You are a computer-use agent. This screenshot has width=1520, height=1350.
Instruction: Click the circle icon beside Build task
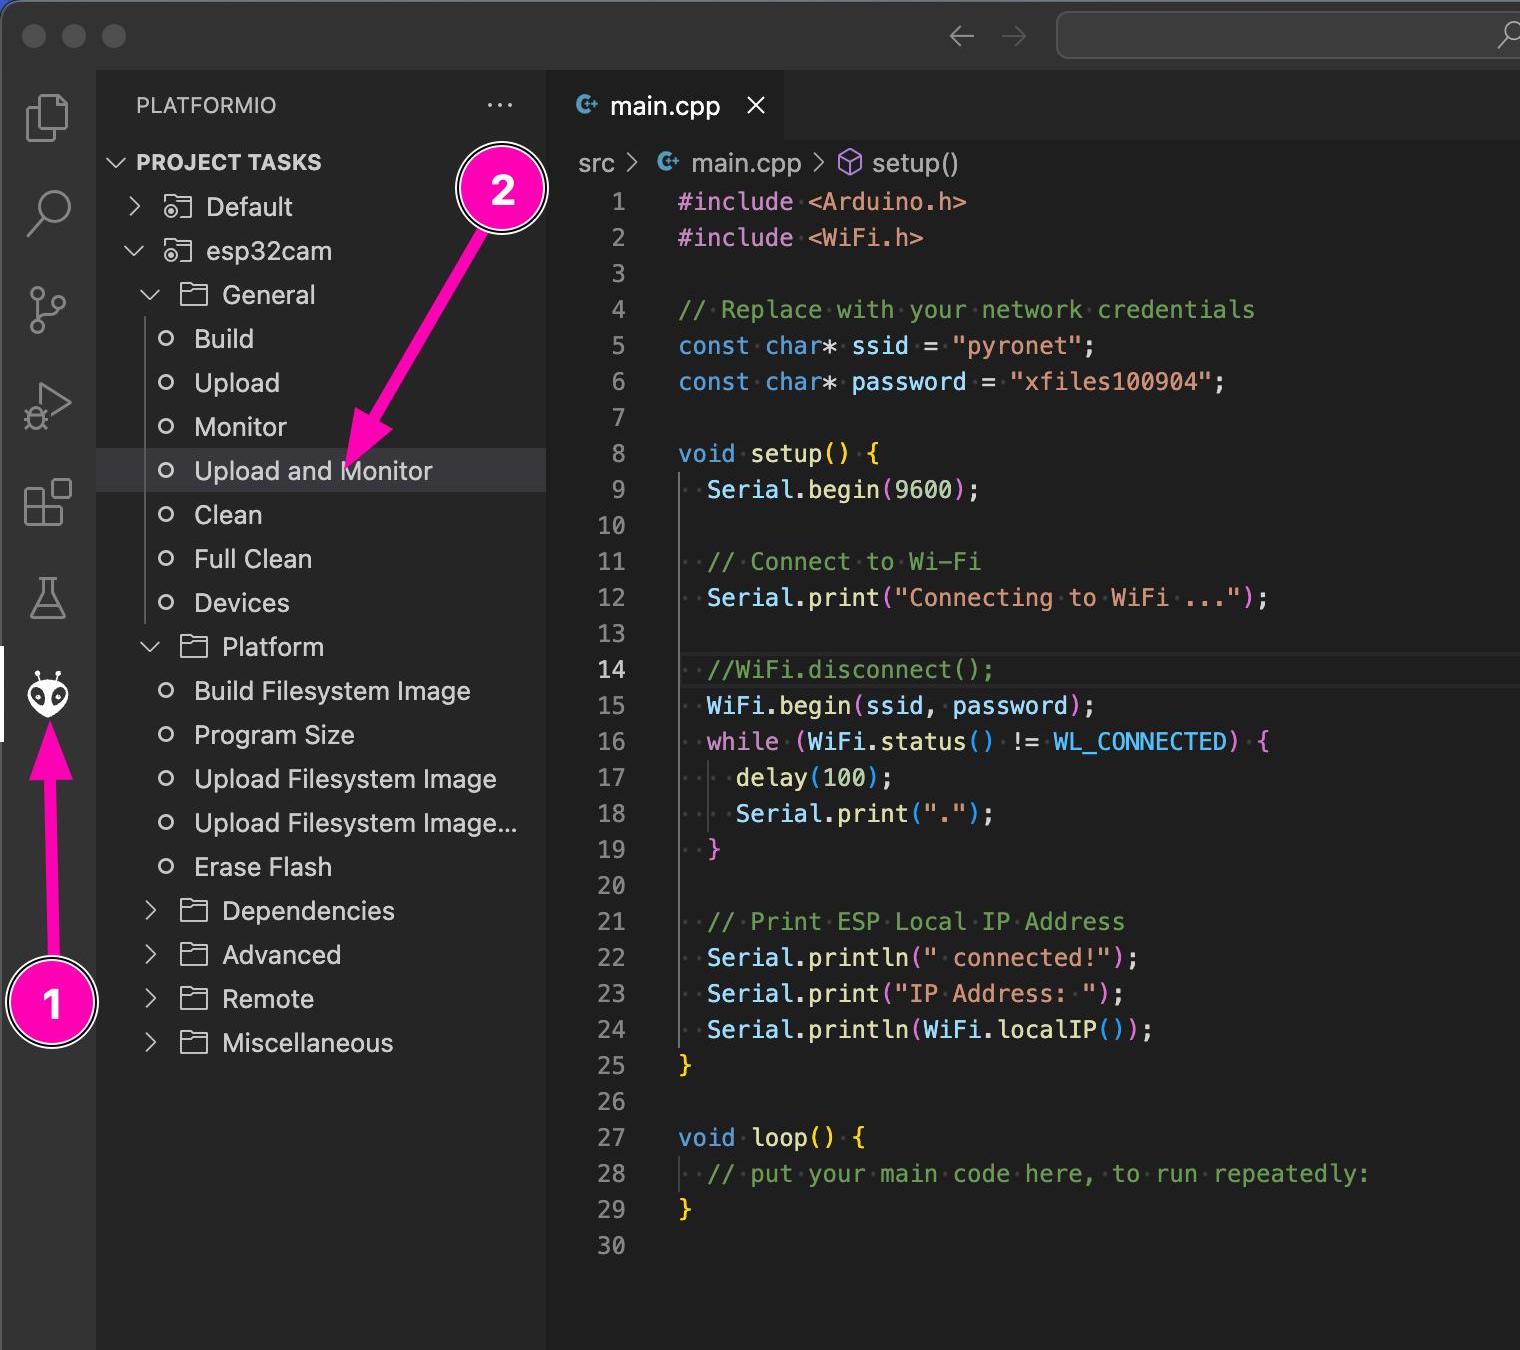[166, 339]
